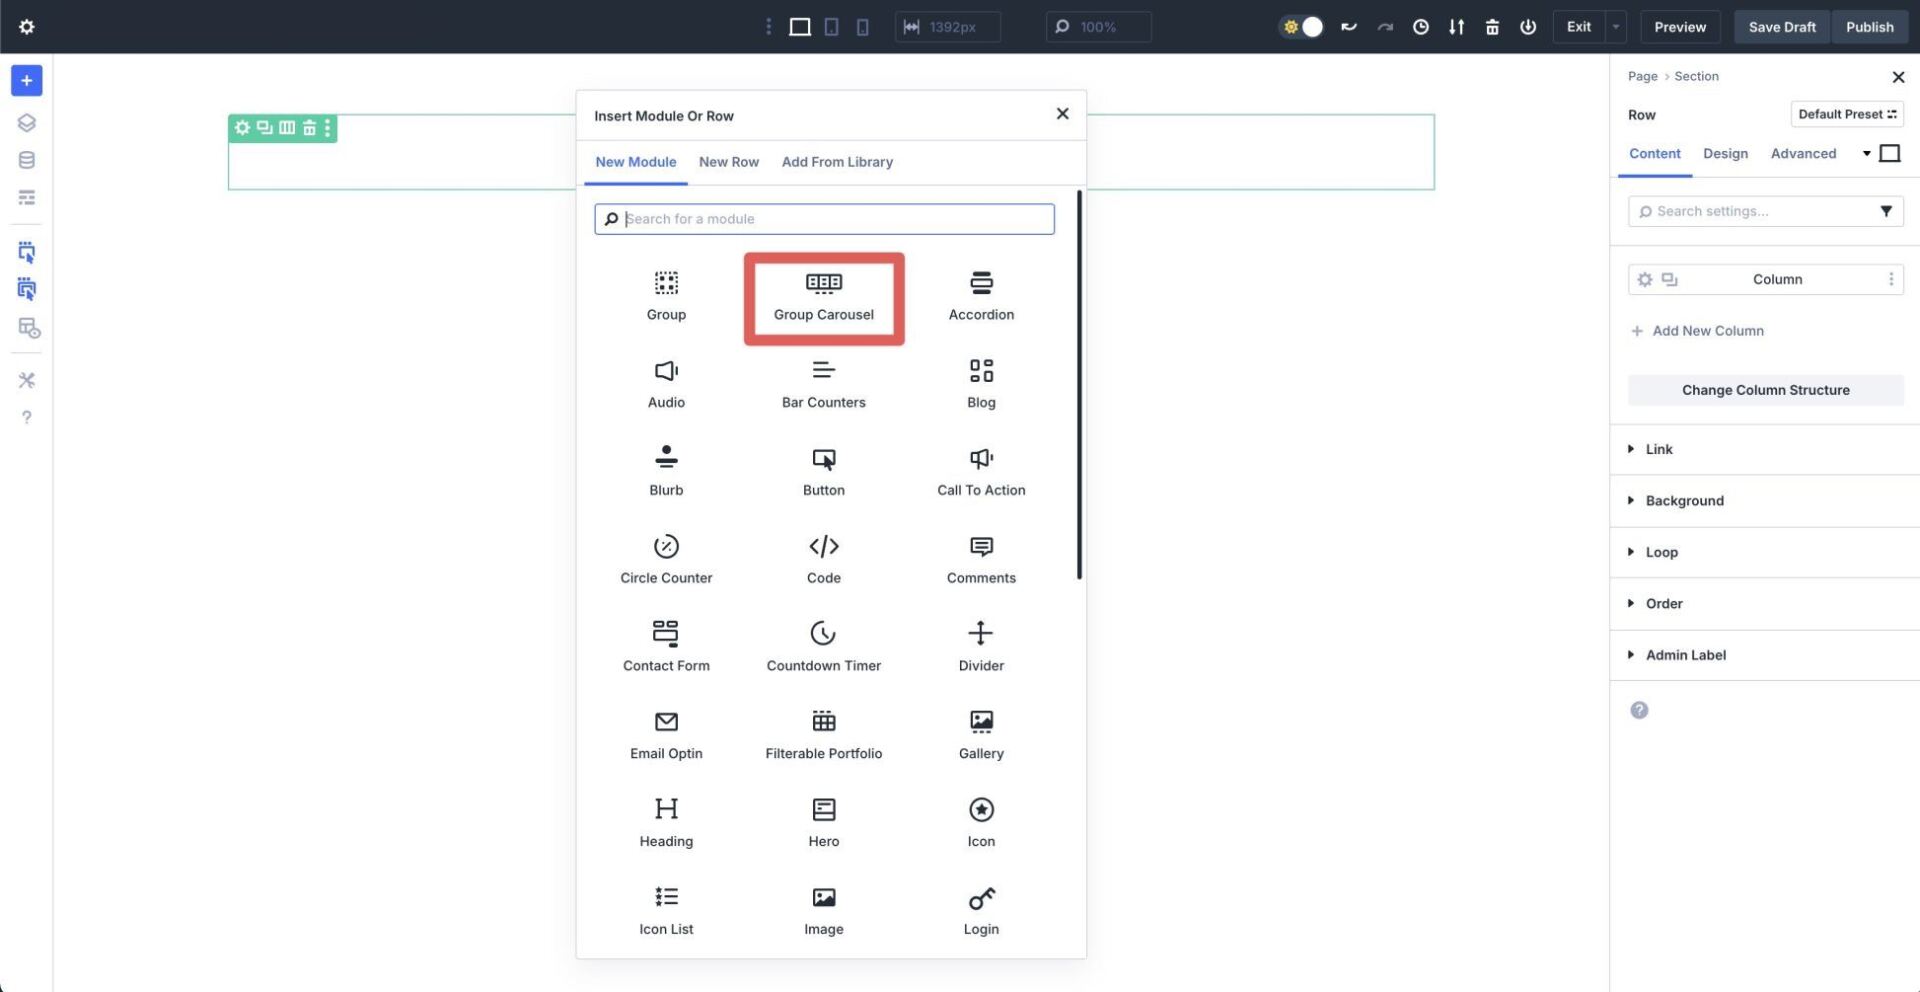Open the Design tab in Row settings
This screenshot has width=1920, height=992.
(1725, 153)
